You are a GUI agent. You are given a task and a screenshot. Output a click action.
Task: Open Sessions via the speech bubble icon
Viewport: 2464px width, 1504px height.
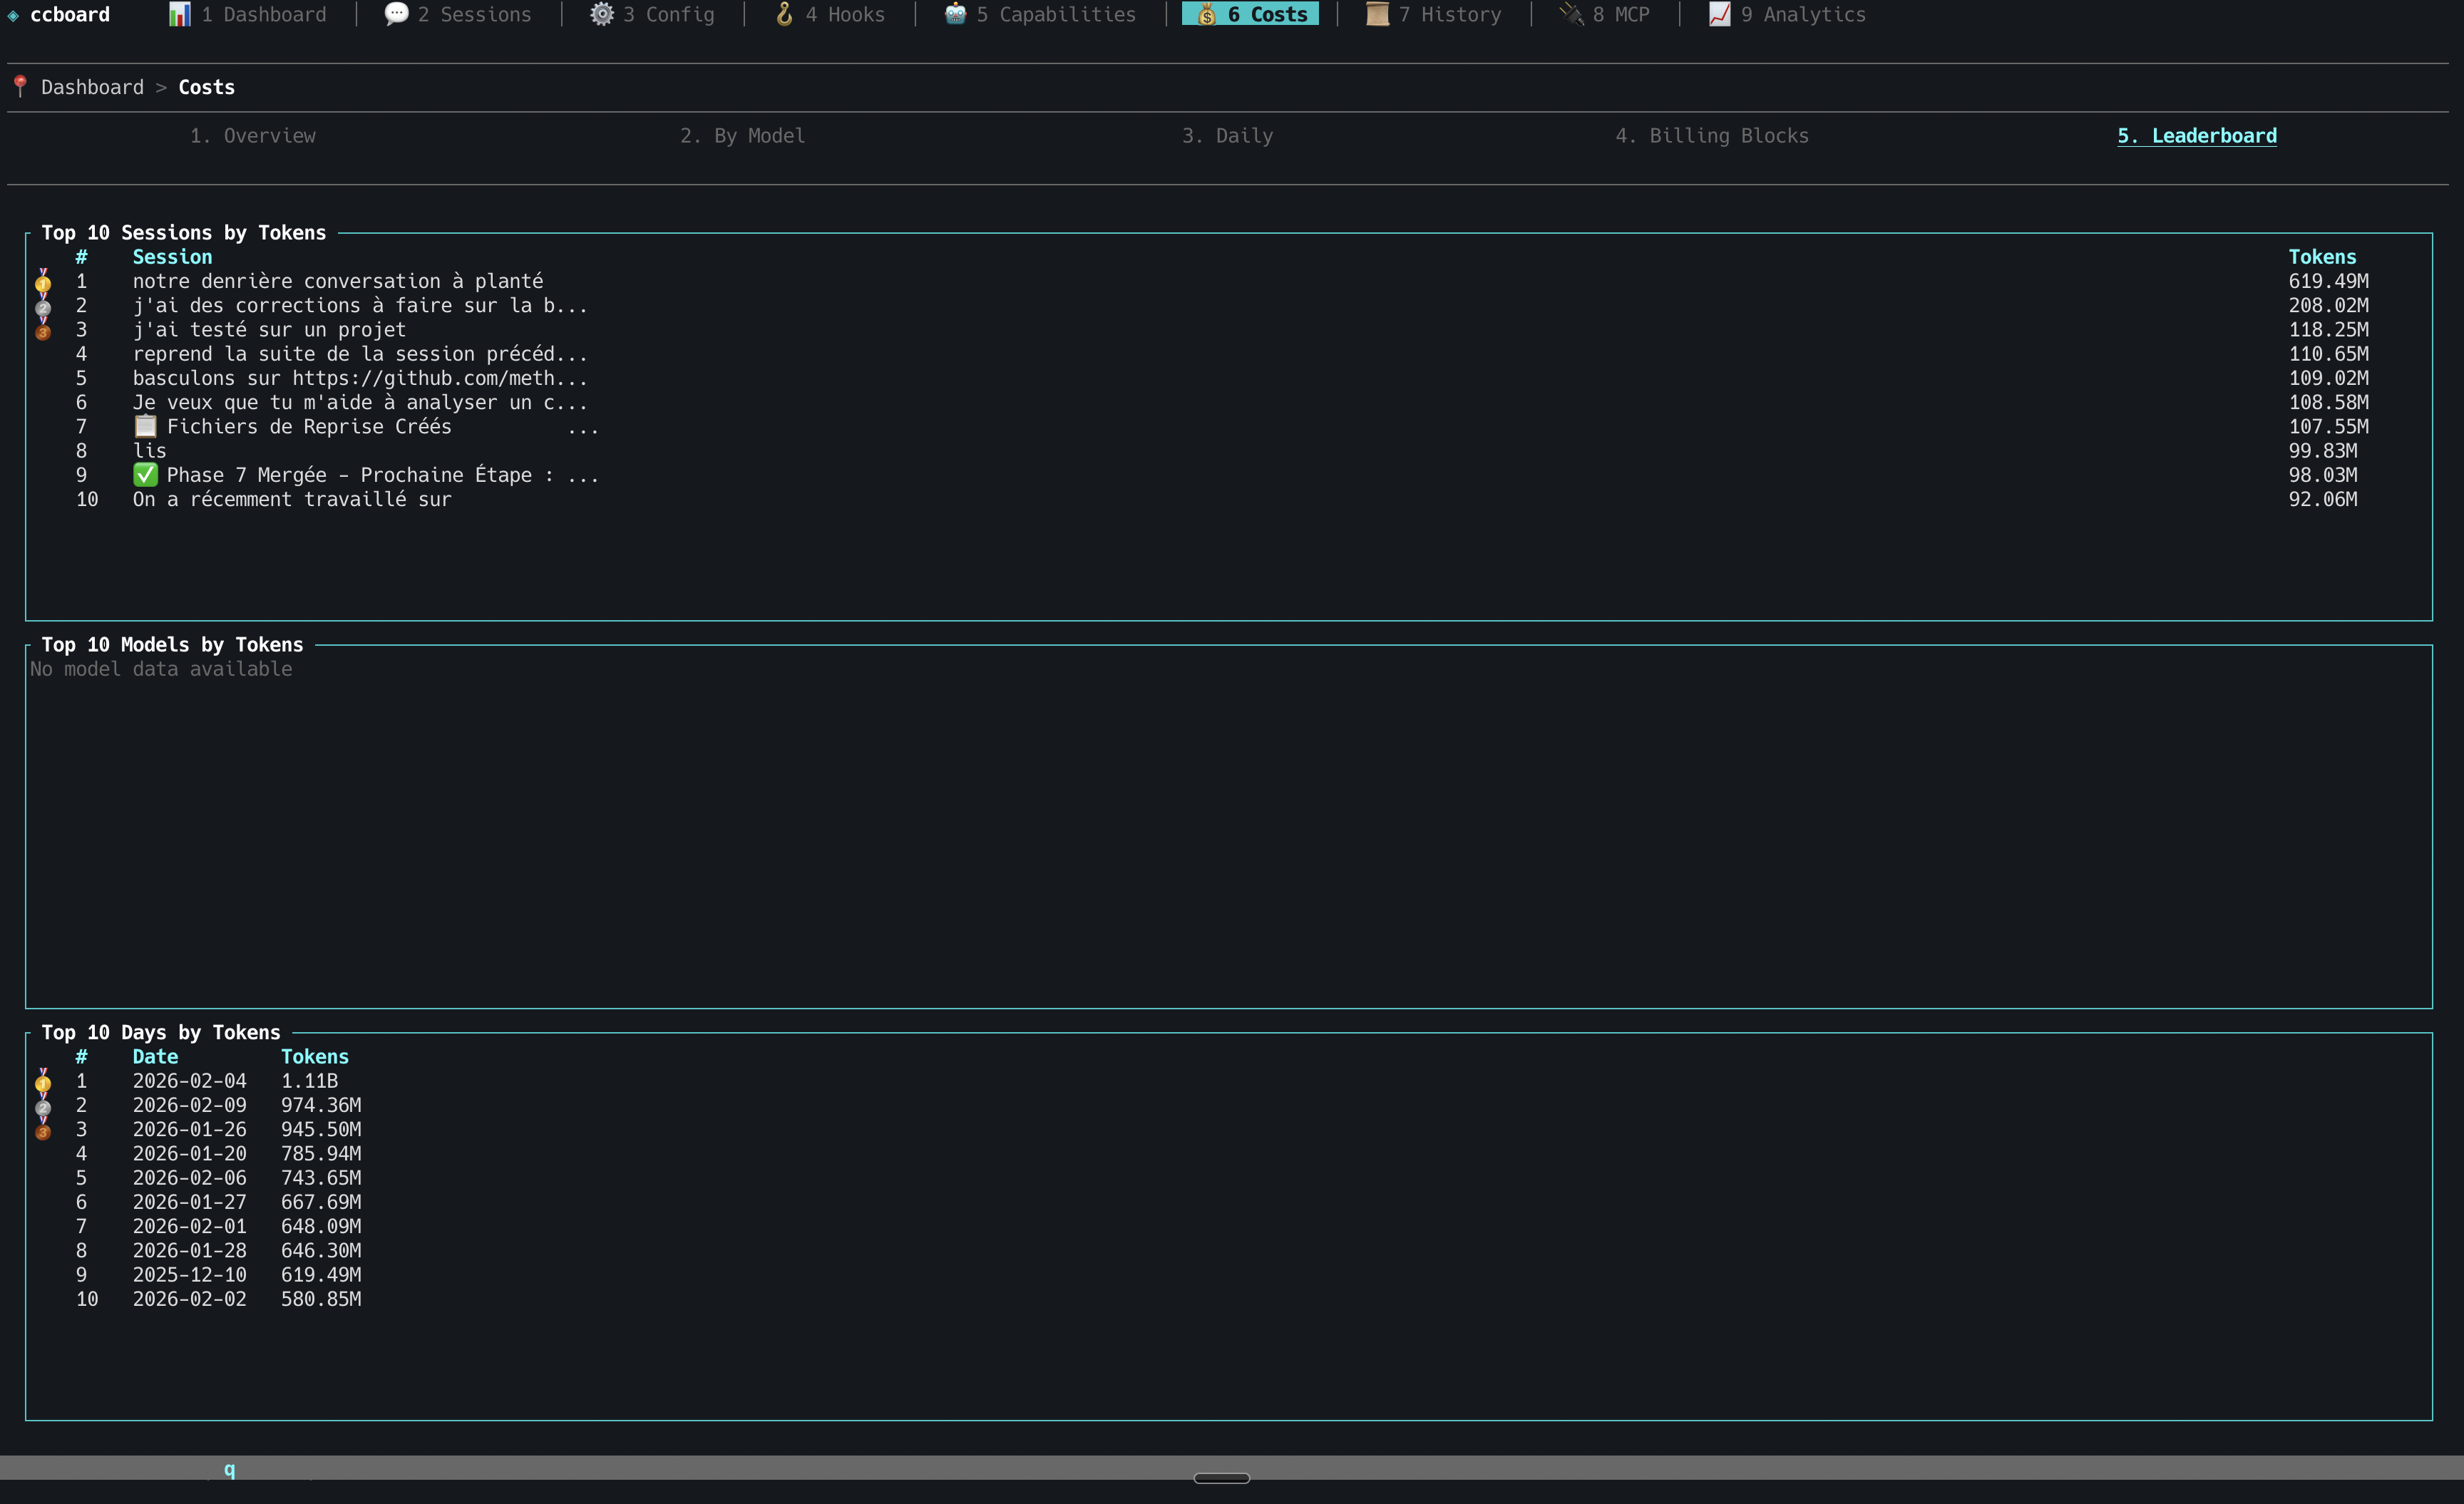click(x=396, y=14)
